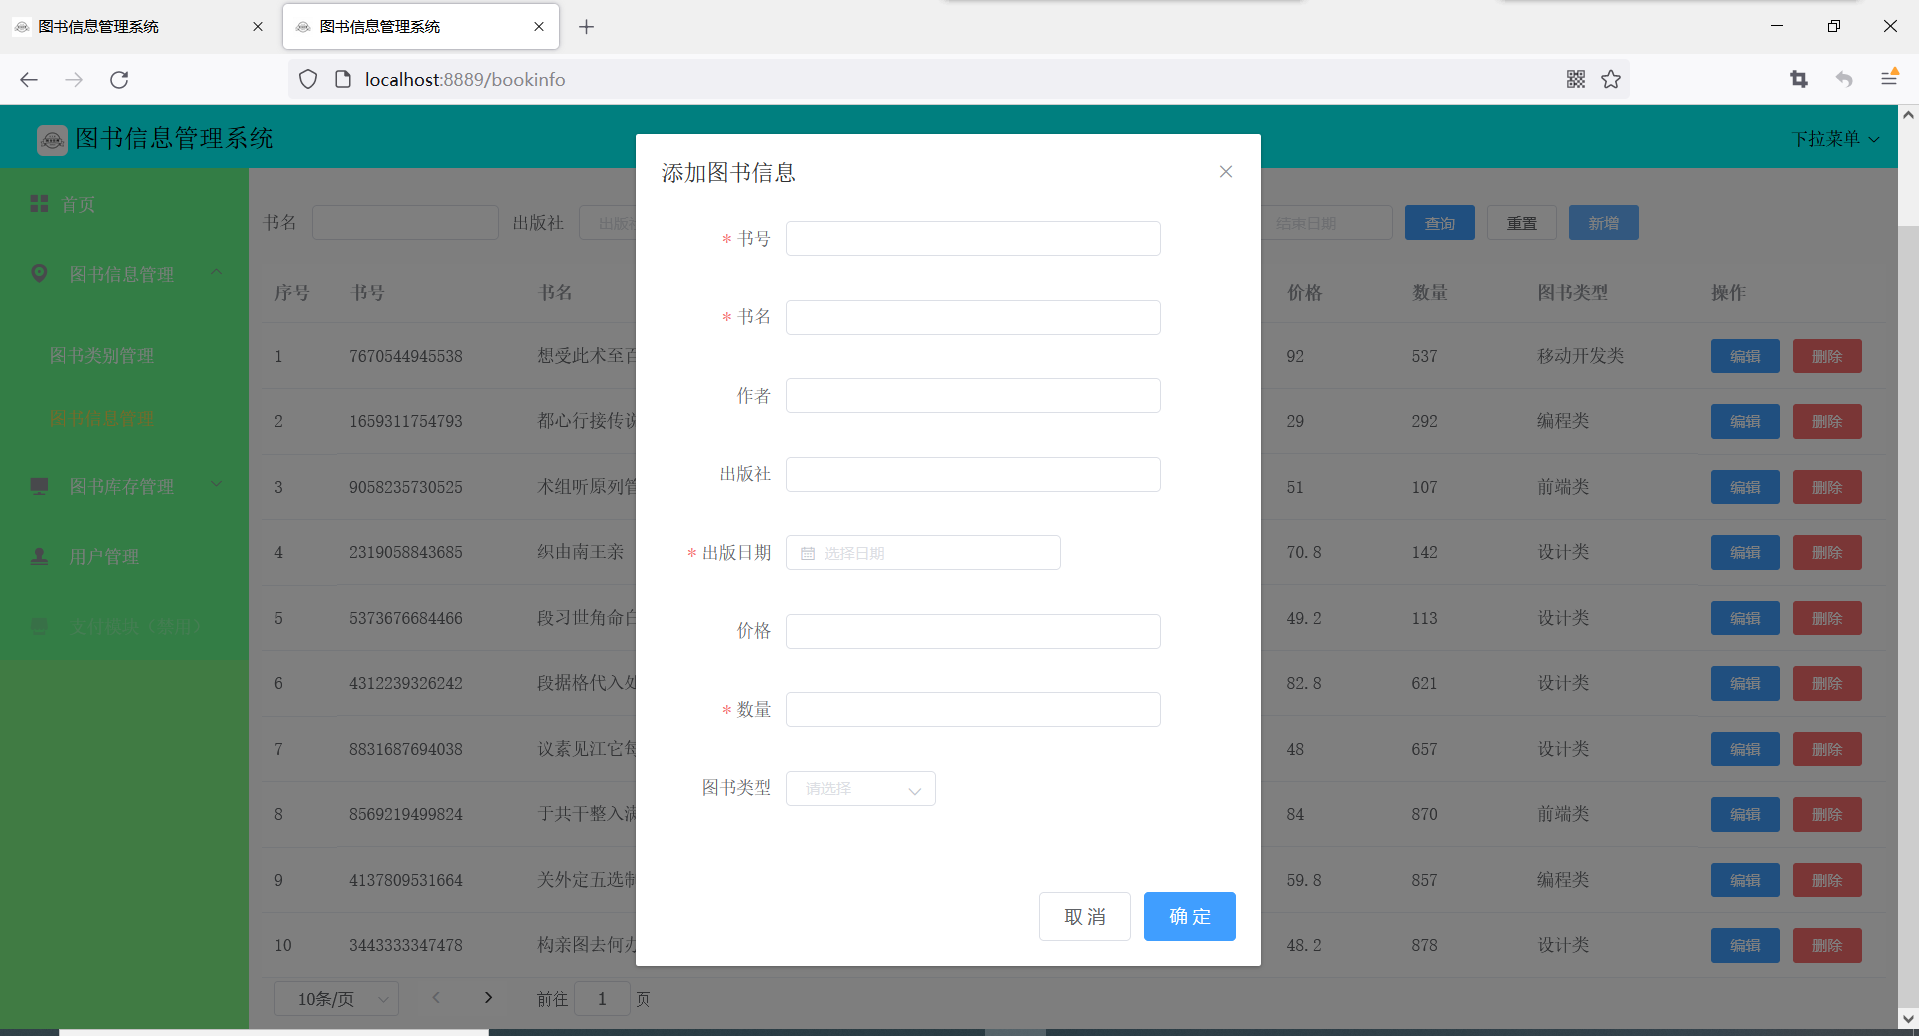
Task: Click the 确定 button
Action: pyautogui.click(x=1190, y=917)
